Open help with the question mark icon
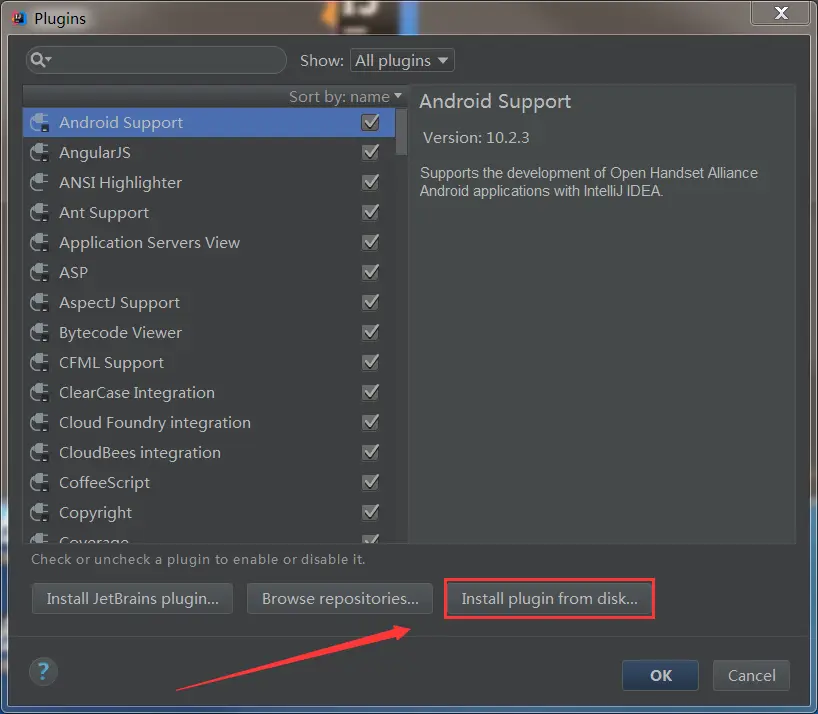The height and width of the screenshot is (714, 818). (43, 671)
